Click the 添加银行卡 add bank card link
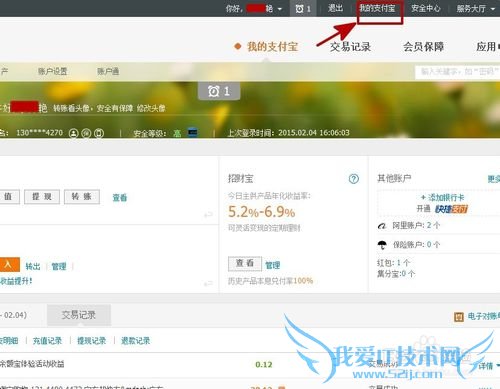This screenshot has height=389, width=500. pos(443,197)
